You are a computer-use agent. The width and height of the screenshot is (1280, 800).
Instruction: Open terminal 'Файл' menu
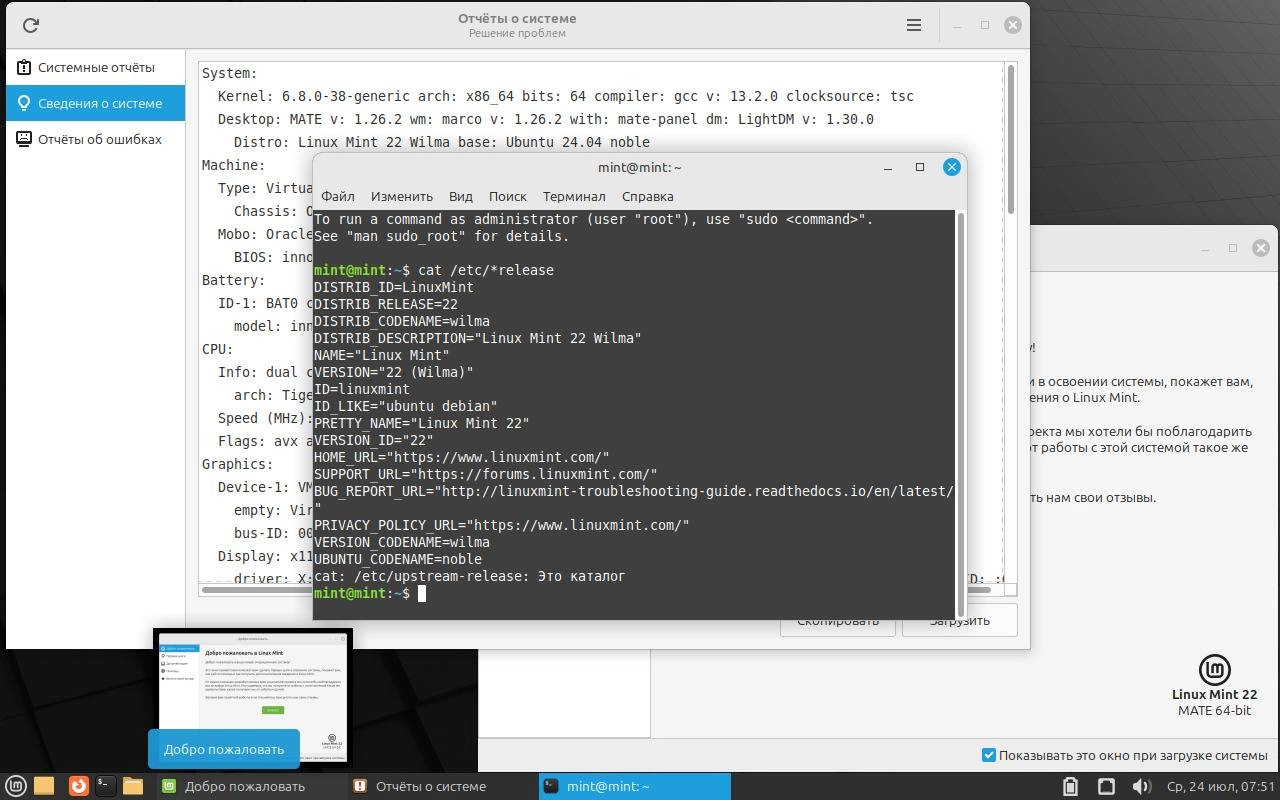pos(338,196)
